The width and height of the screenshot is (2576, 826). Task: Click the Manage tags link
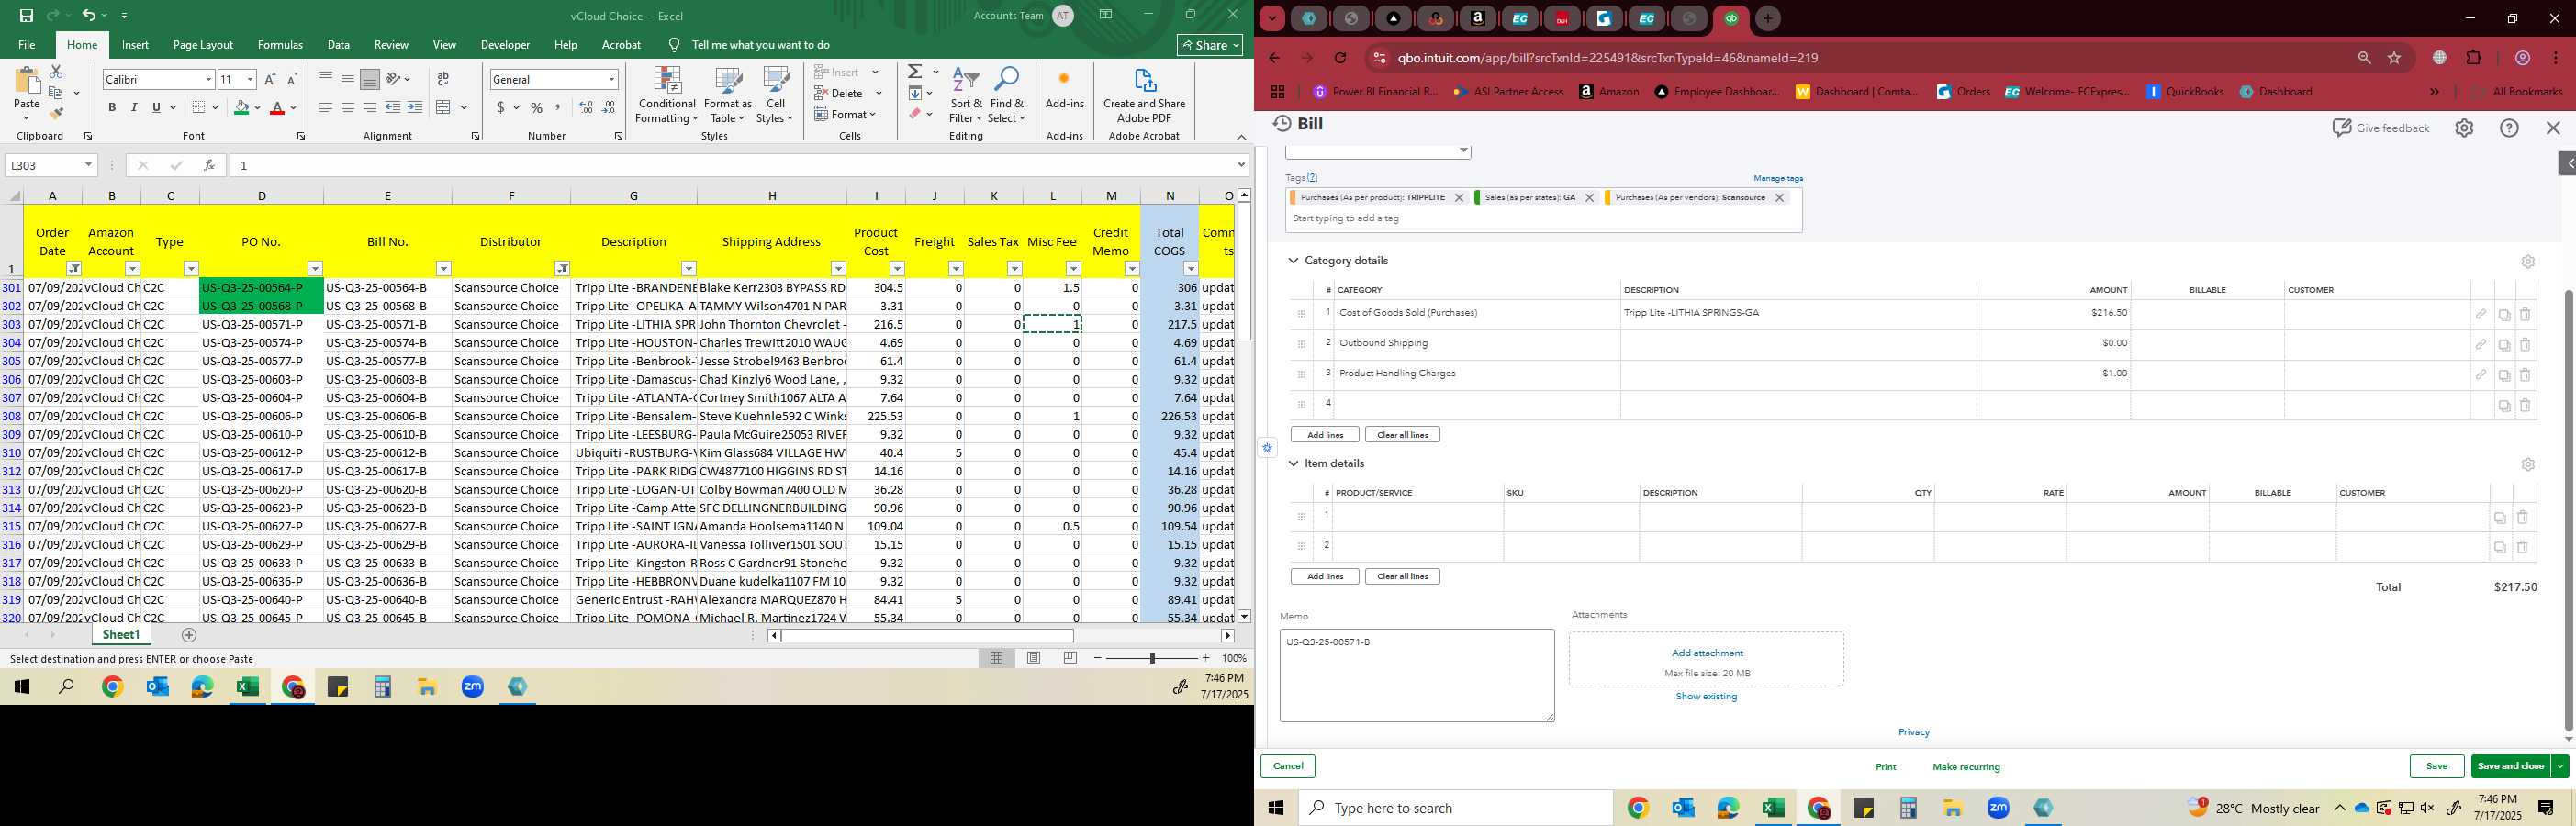(1778, 179)
